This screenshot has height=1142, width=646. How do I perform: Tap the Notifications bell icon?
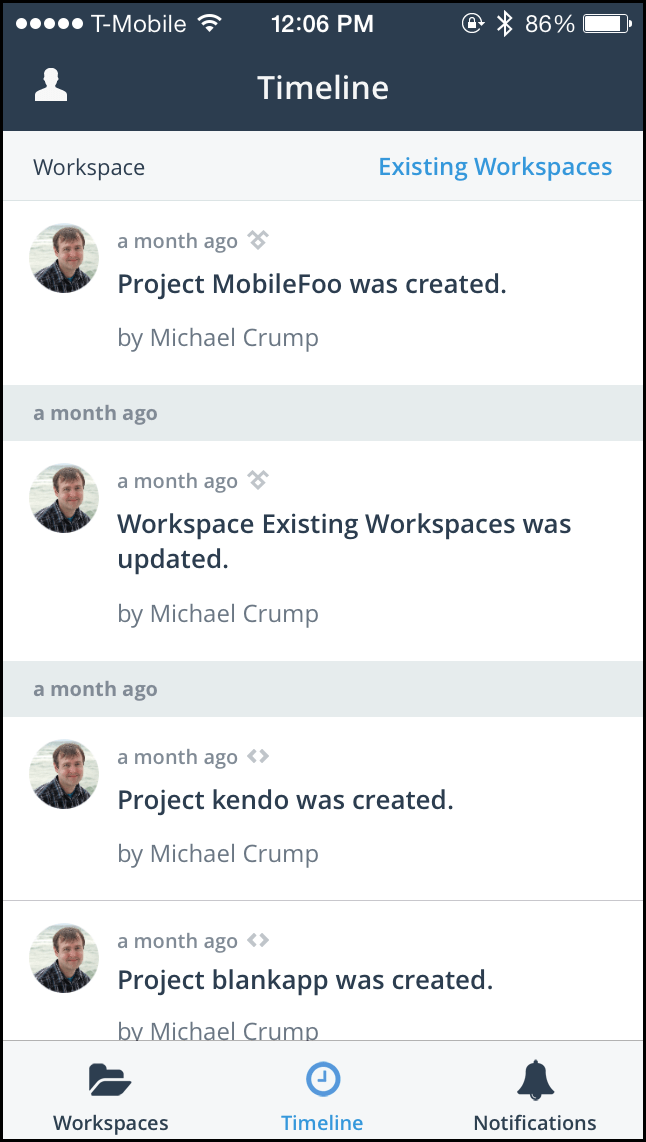pyautogui.click(x=535, y=1079)
